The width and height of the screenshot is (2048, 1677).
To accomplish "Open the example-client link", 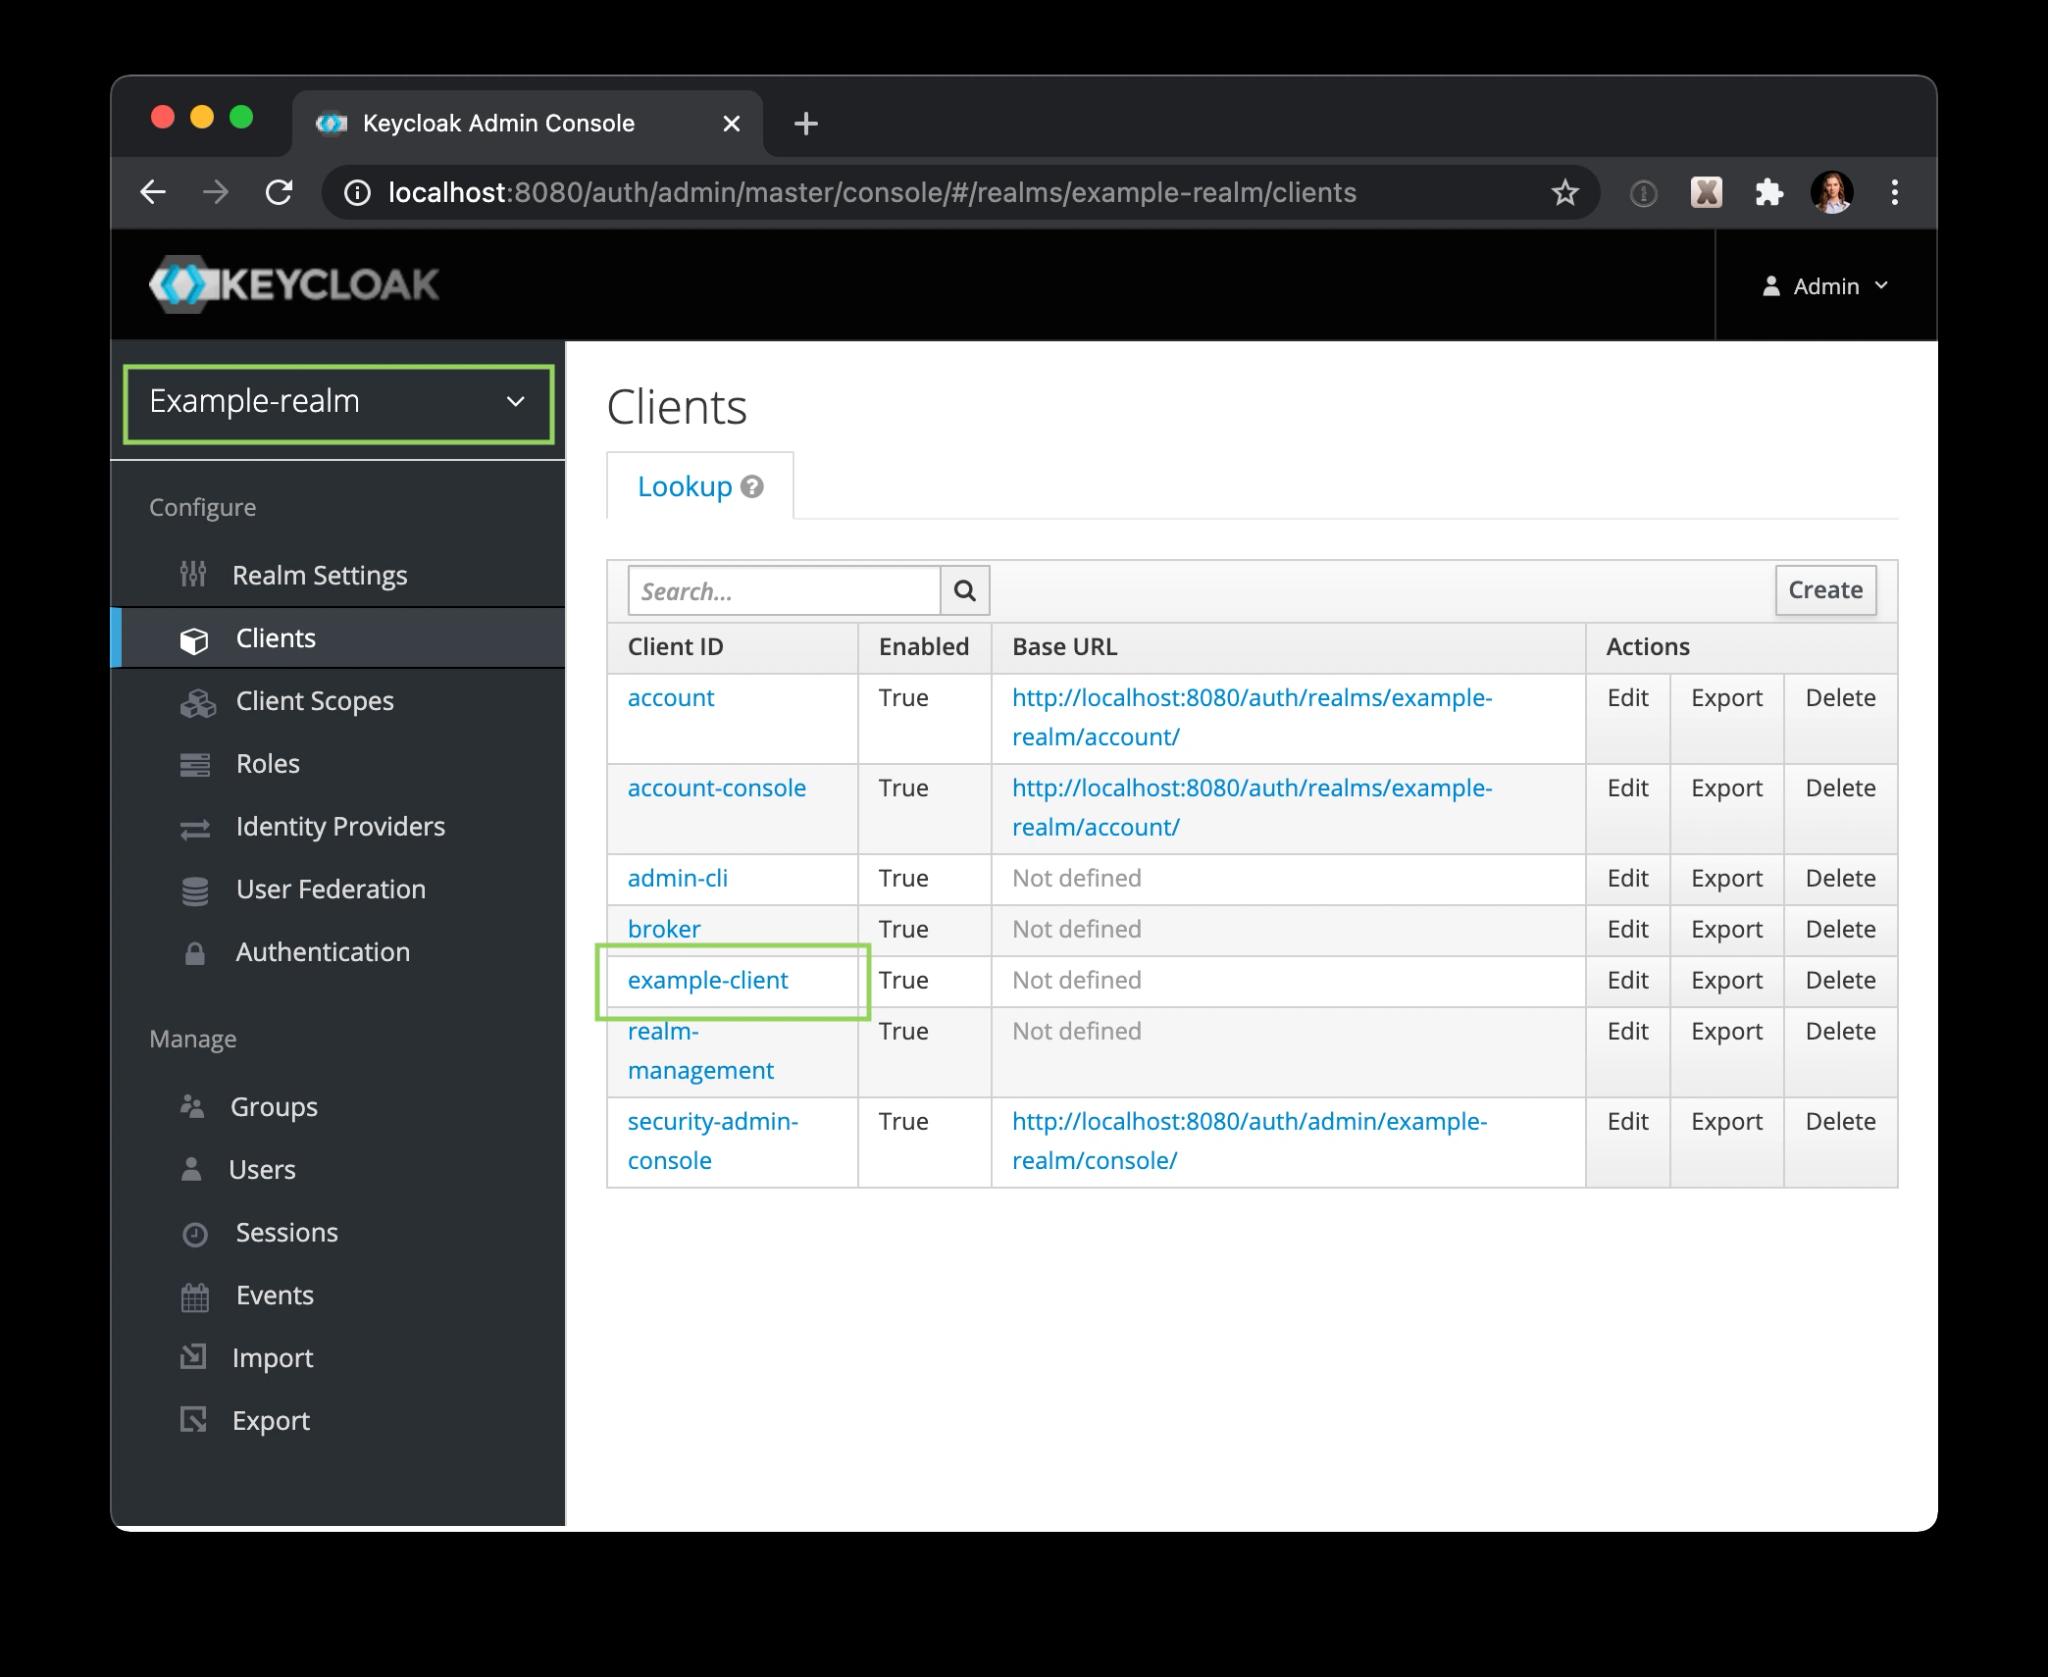I will point(707,980).
